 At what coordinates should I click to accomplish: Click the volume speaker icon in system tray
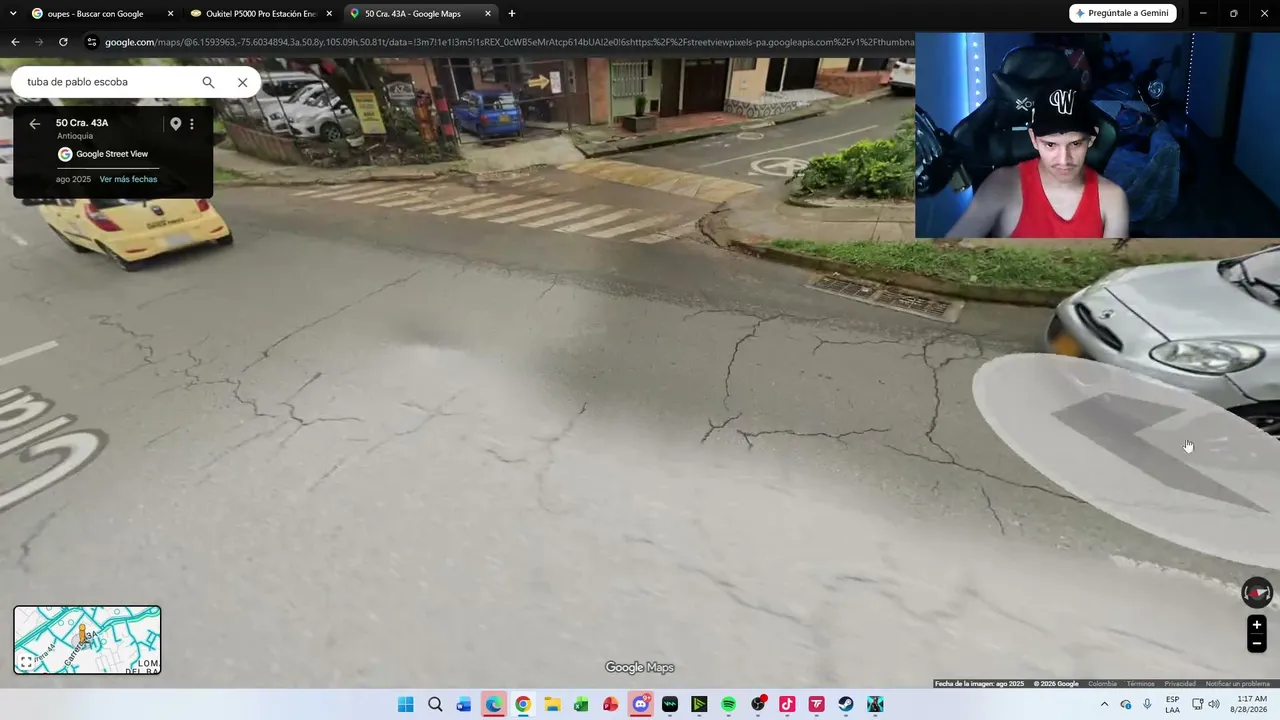(x=1214, y=704)
